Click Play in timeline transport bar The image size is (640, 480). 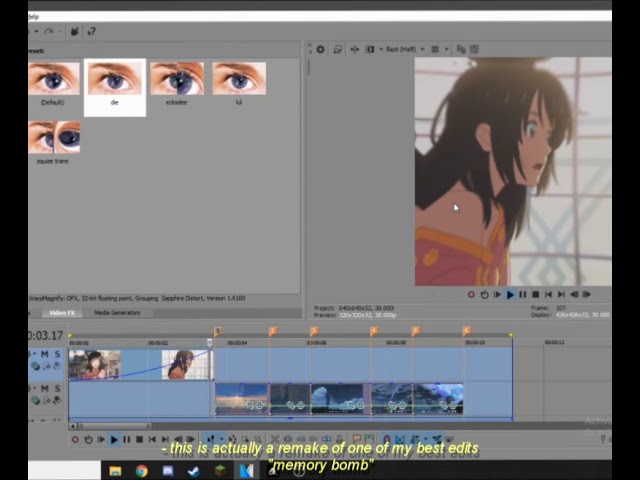pos(114,440)
